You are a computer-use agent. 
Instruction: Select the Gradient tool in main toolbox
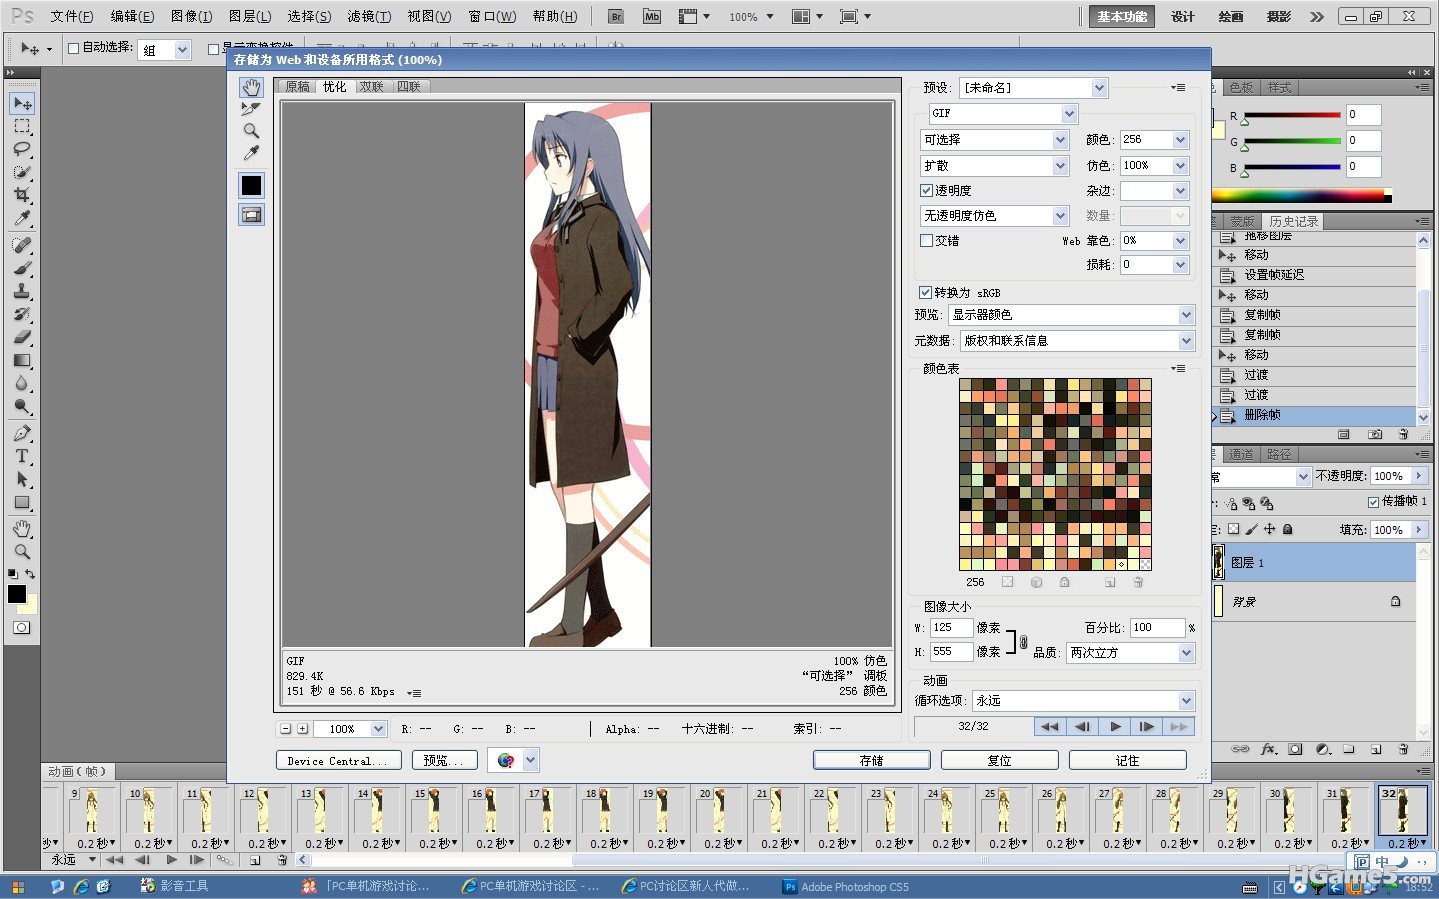22,360
